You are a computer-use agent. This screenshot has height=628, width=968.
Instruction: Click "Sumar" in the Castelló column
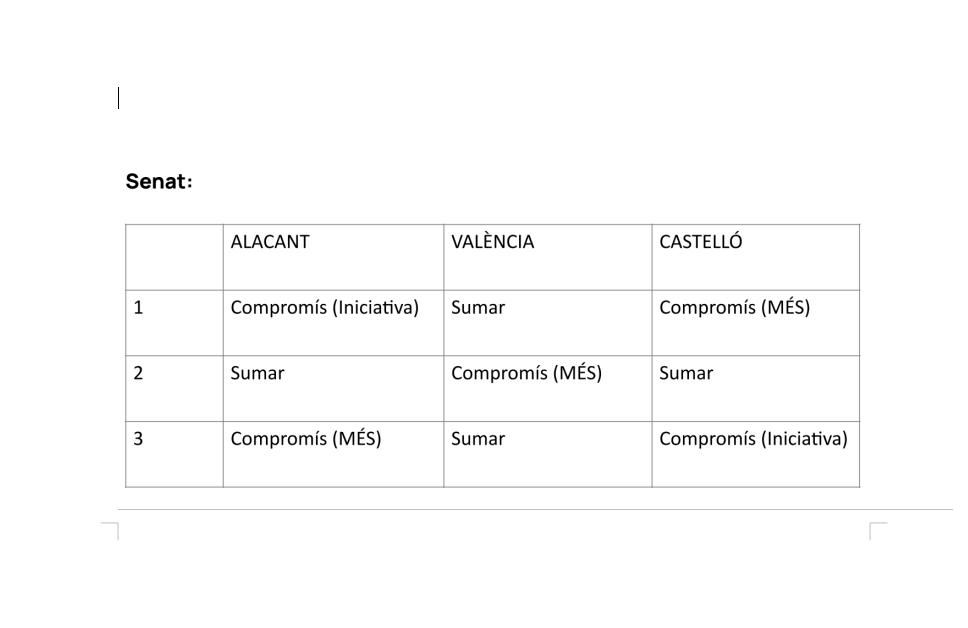tap(686, 374)
